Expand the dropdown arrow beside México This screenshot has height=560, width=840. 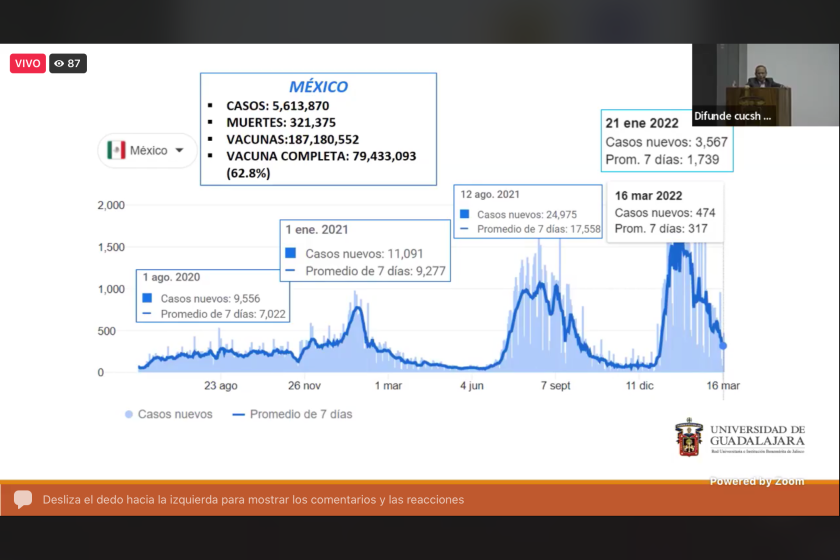pos(179,150)
